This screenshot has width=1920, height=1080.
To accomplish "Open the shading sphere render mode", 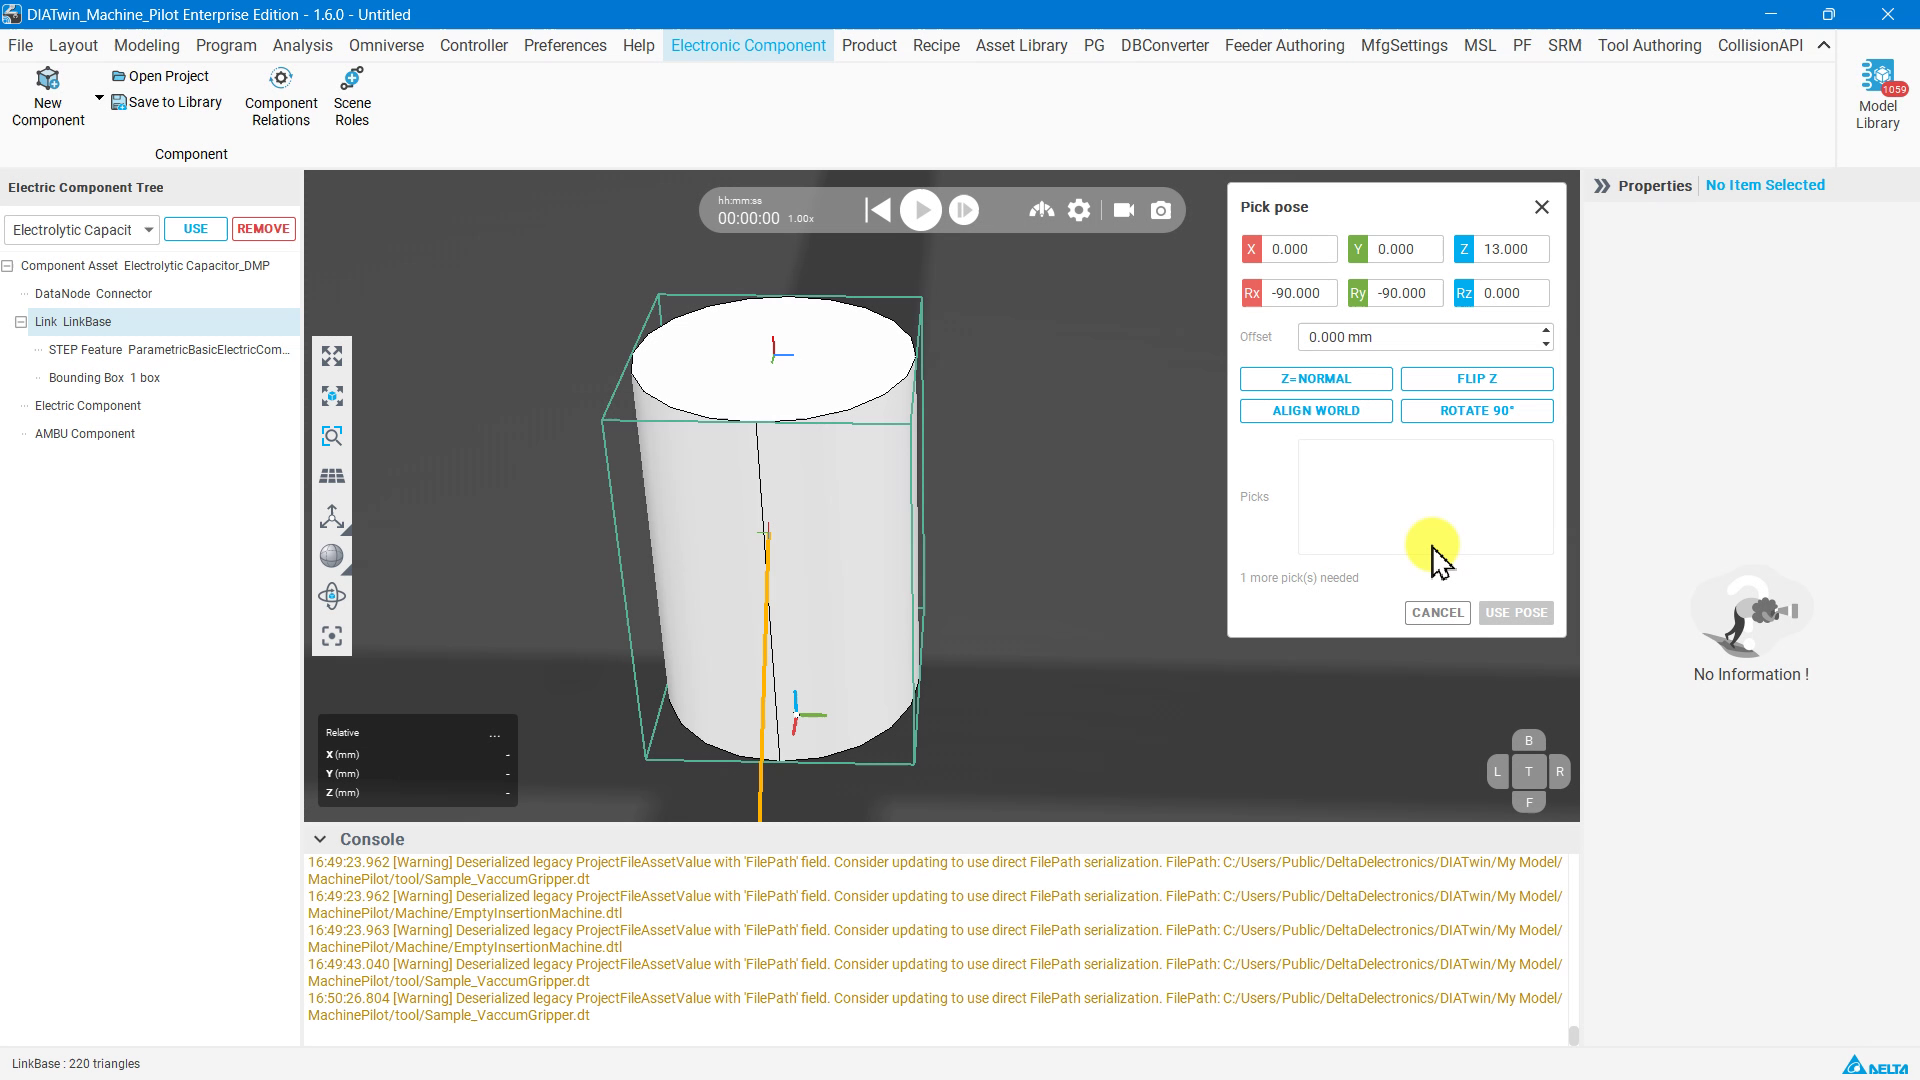I will [332, 556].
